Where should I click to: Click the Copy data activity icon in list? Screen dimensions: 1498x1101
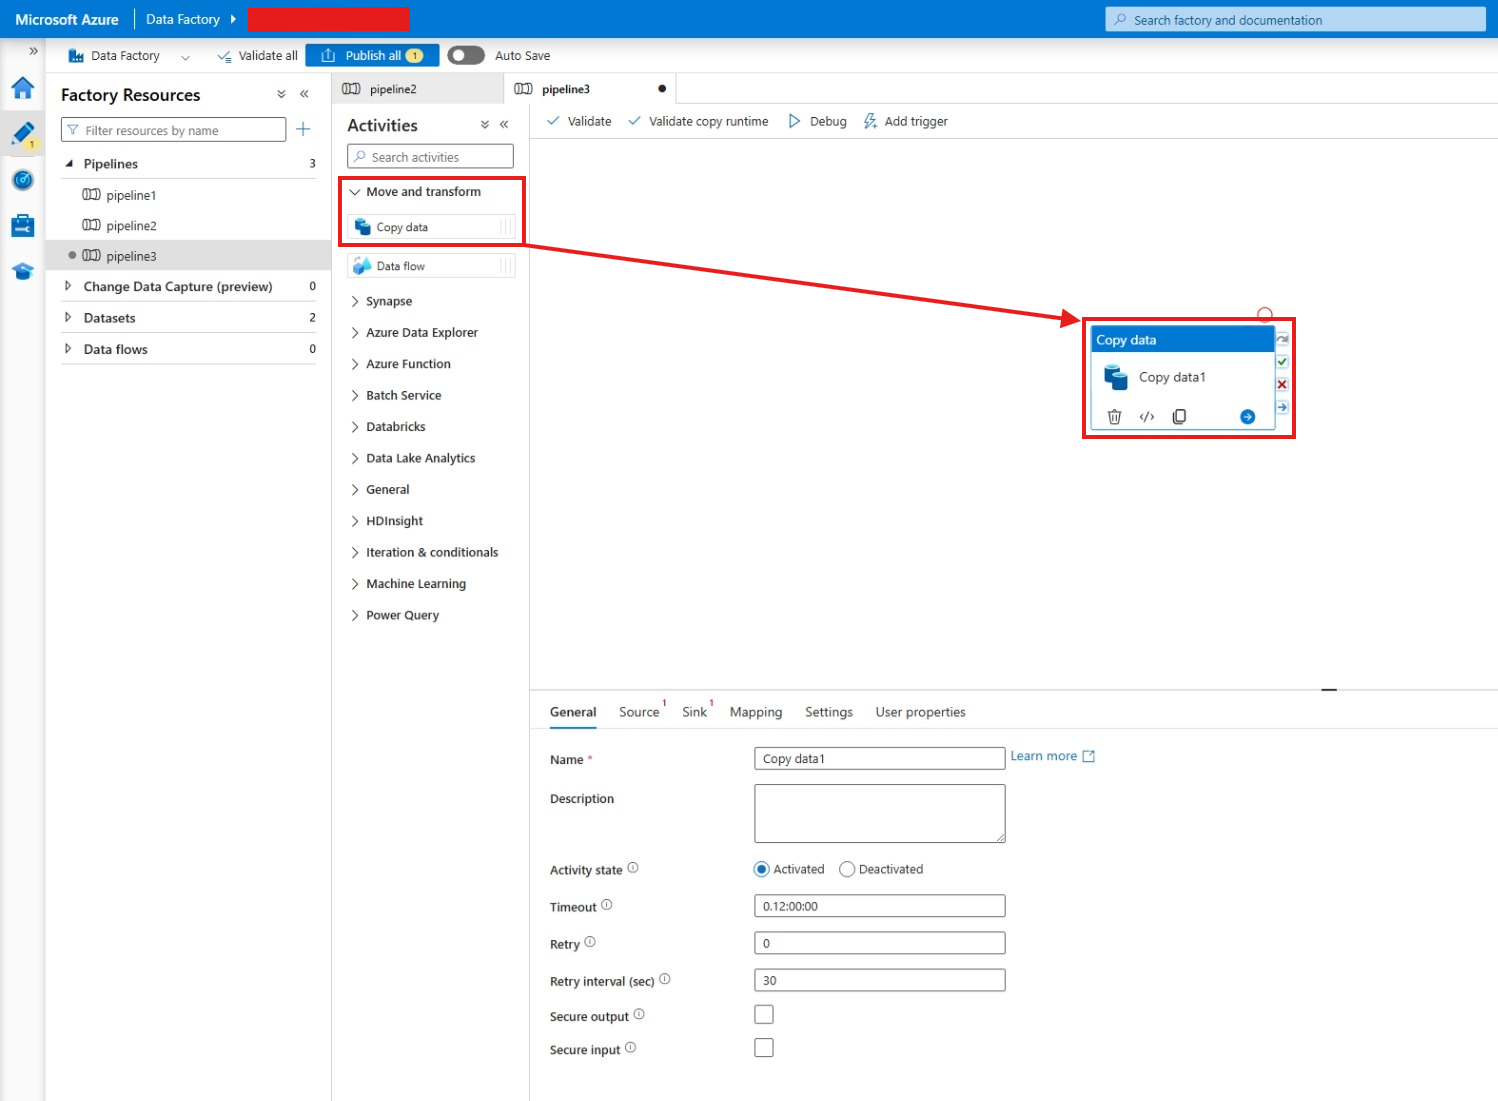[363, 227]
